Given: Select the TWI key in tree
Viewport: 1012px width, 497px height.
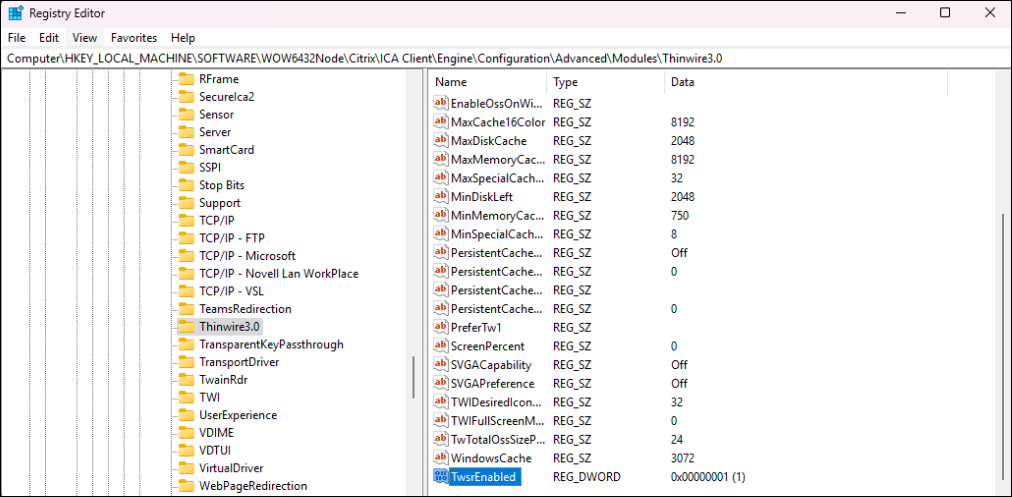Looking at the screenshot, I should [209, 397].
